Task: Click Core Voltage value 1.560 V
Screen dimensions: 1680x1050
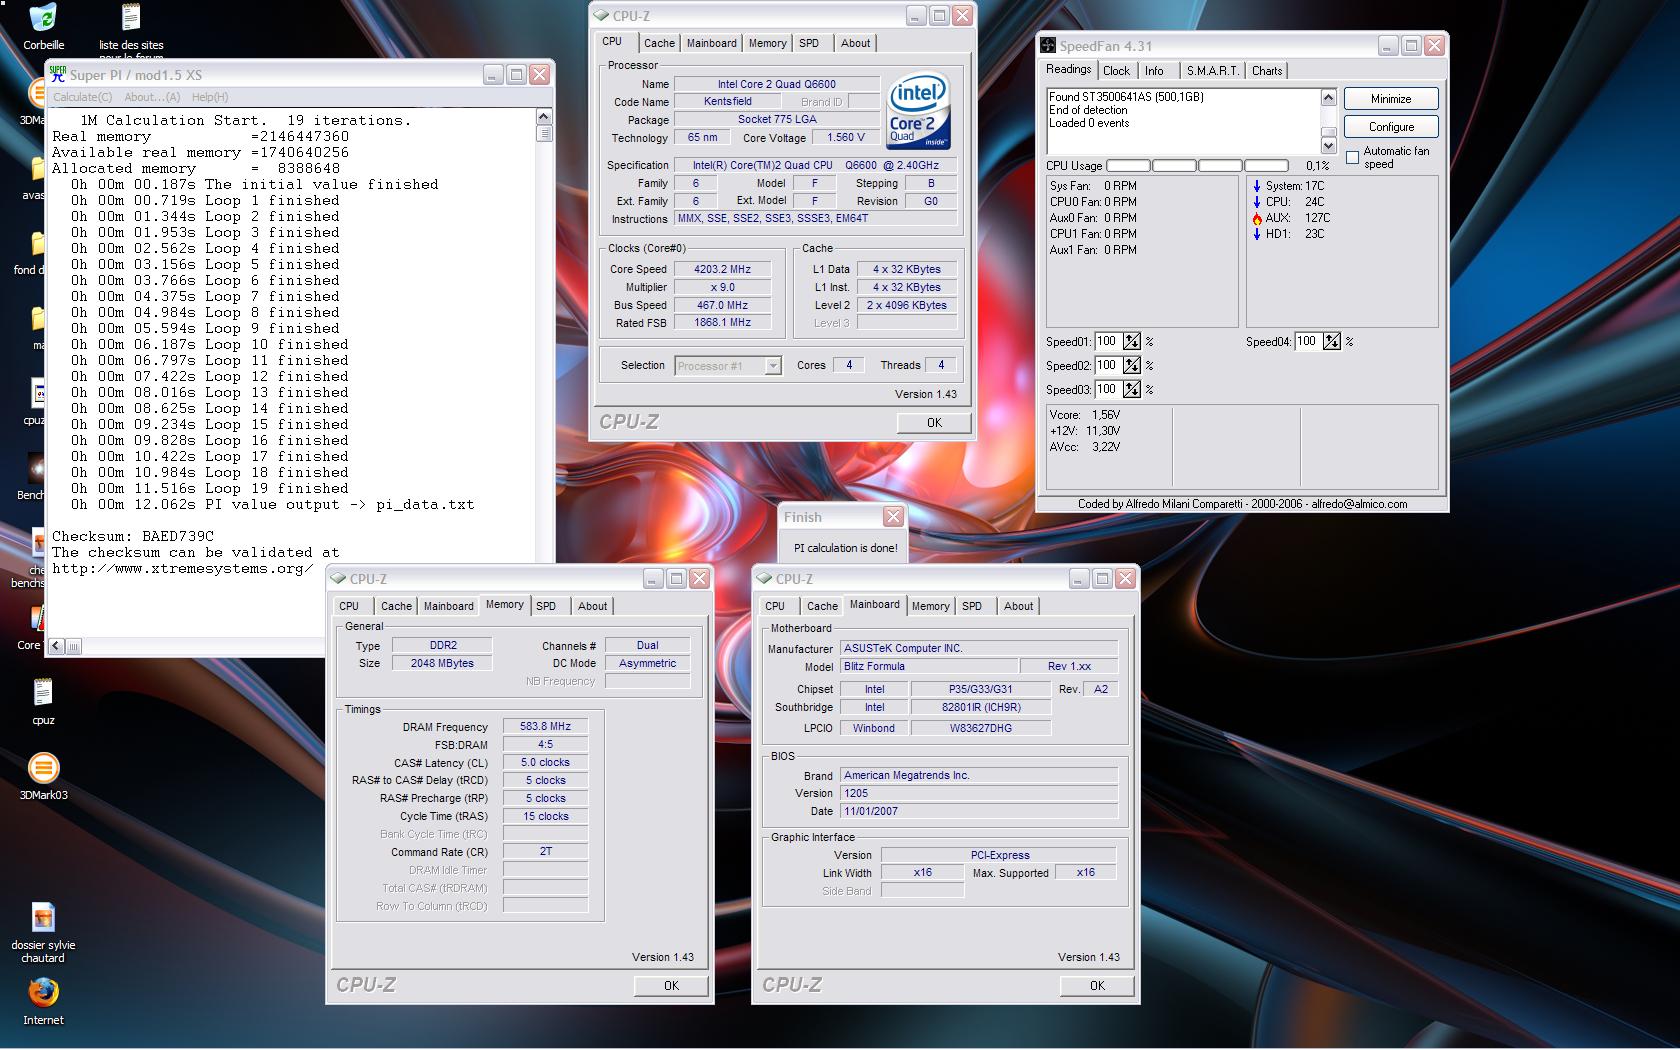Action: pos(847,138)
